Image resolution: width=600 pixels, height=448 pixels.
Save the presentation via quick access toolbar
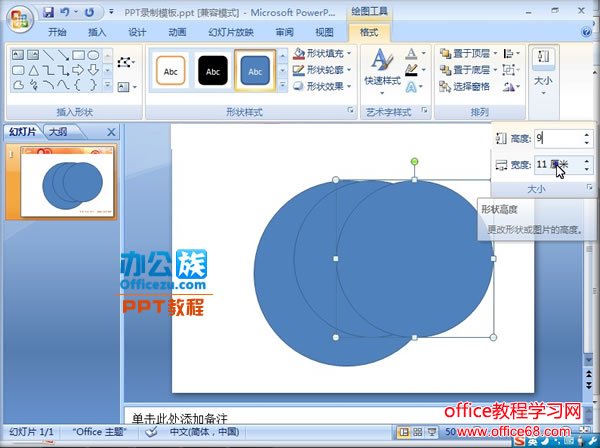tap(49, 12)
